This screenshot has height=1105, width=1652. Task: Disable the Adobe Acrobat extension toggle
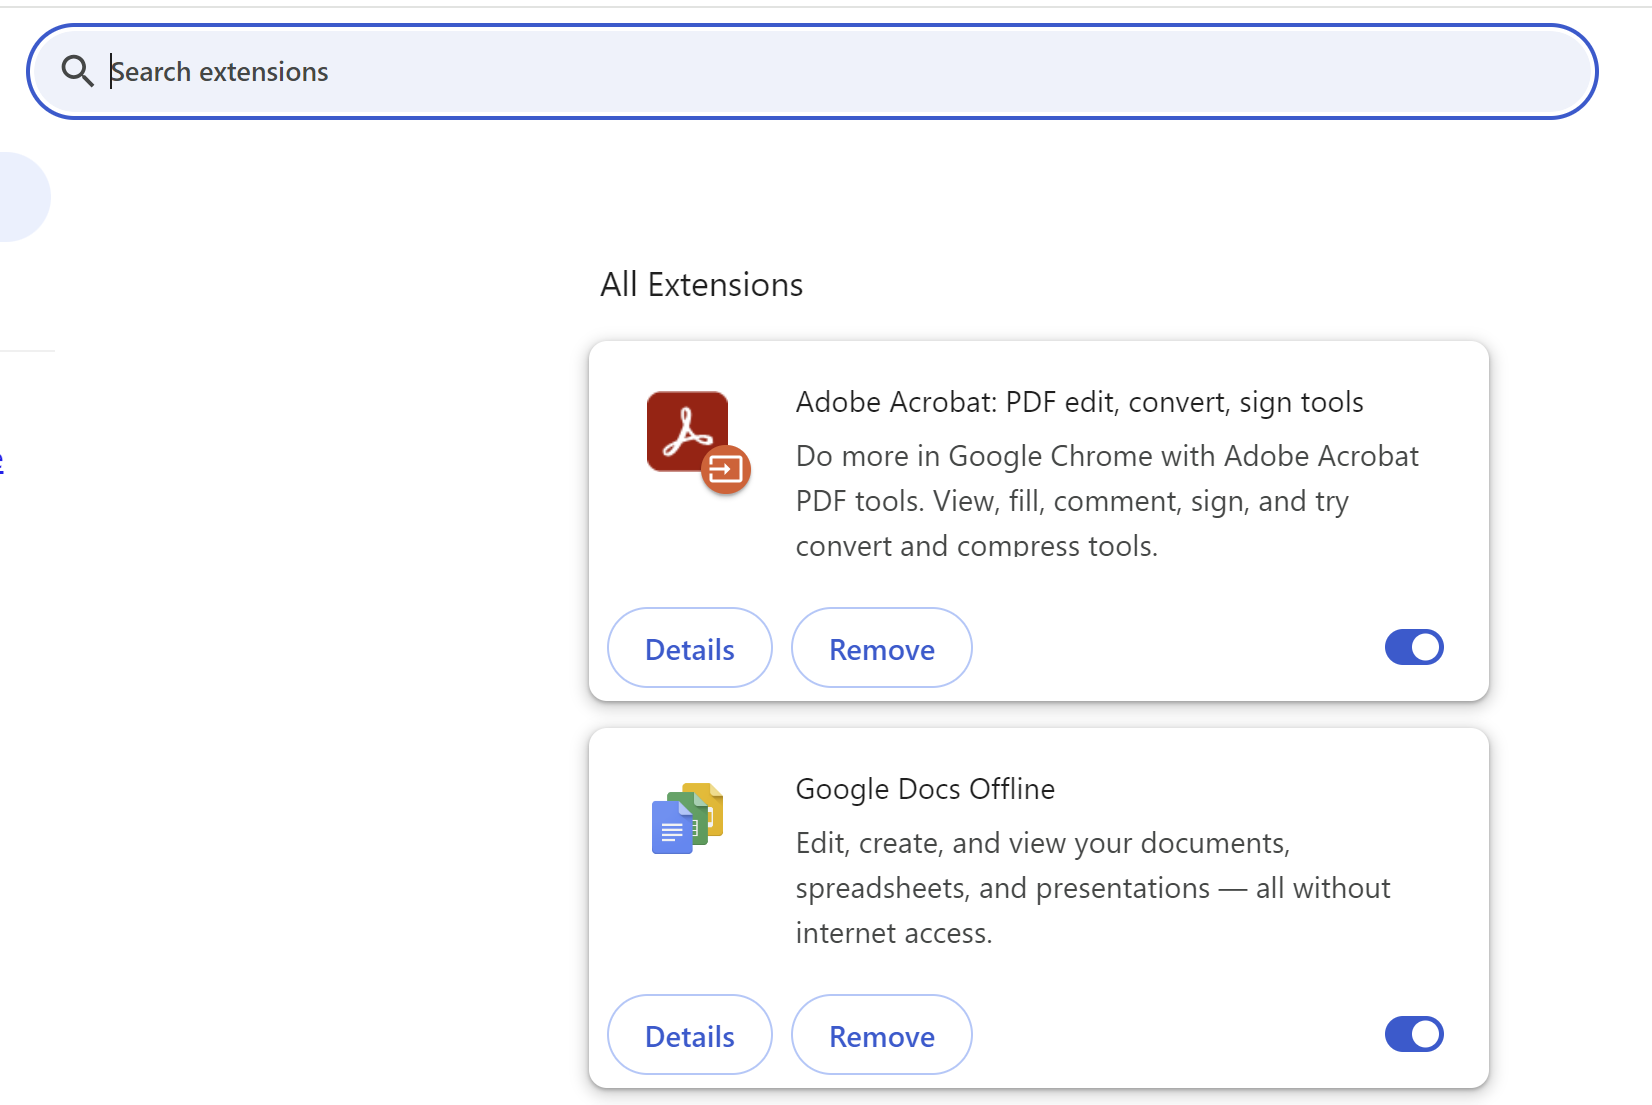click(x=1414, y=647)
